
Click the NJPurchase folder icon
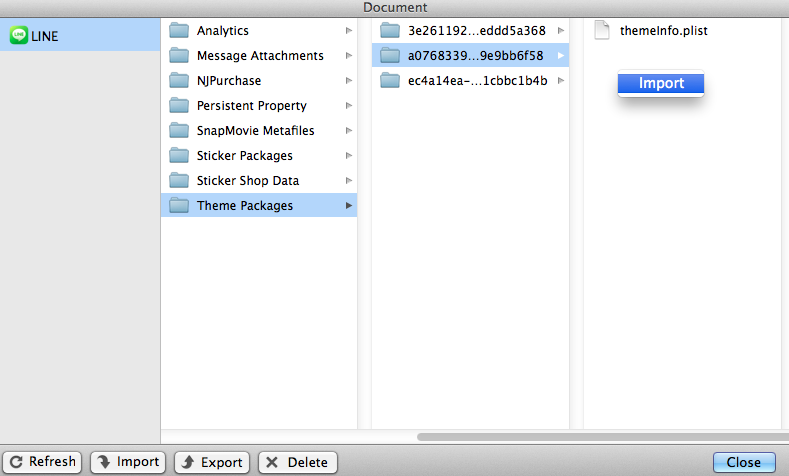pos(179,81)
